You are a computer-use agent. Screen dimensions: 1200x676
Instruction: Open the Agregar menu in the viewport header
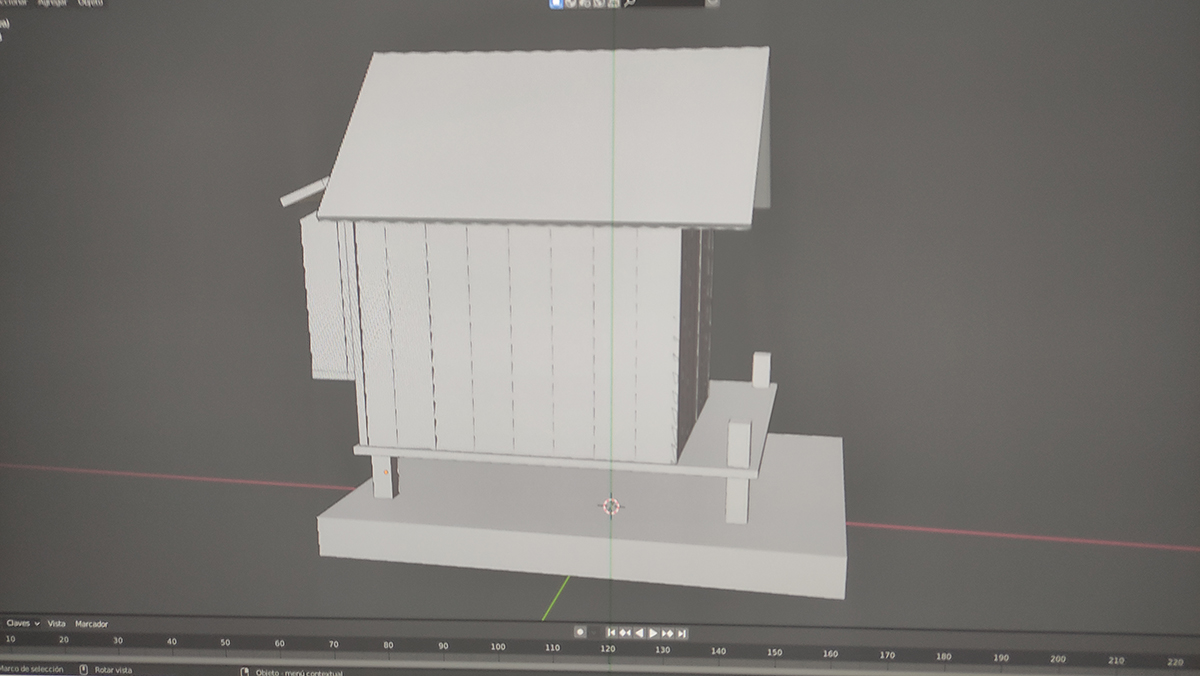pyautogui.click(x=50, y=3)
